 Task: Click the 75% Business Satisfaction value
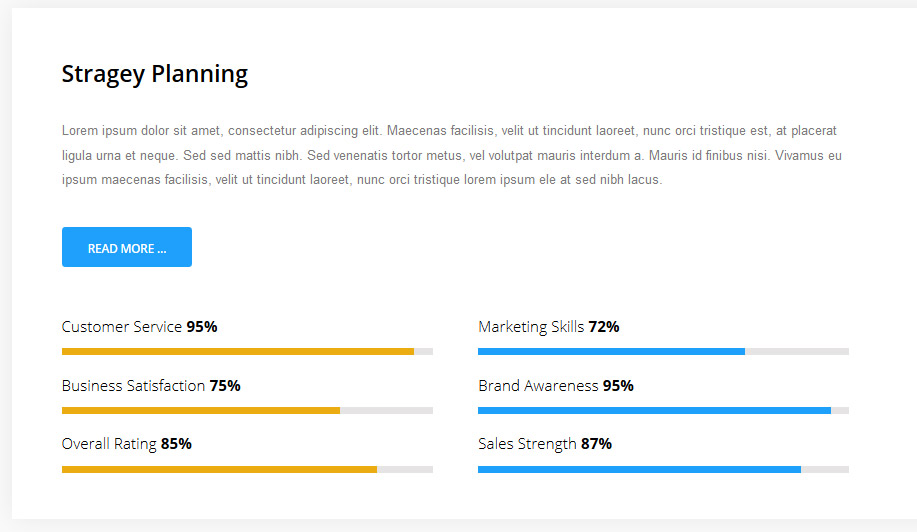click(x=225, y=386)
